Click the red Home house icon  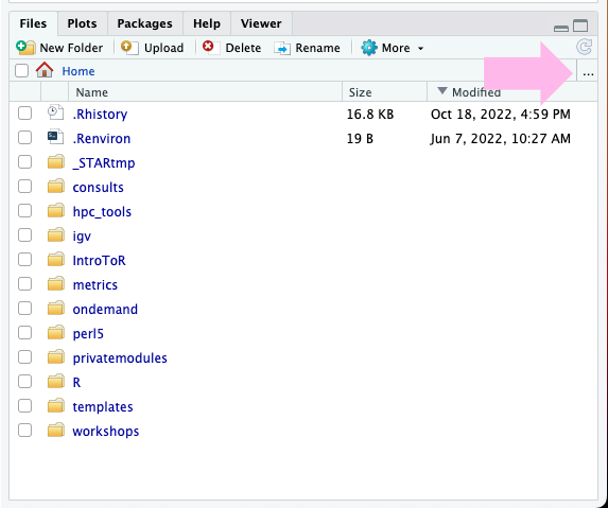[44, 70]
